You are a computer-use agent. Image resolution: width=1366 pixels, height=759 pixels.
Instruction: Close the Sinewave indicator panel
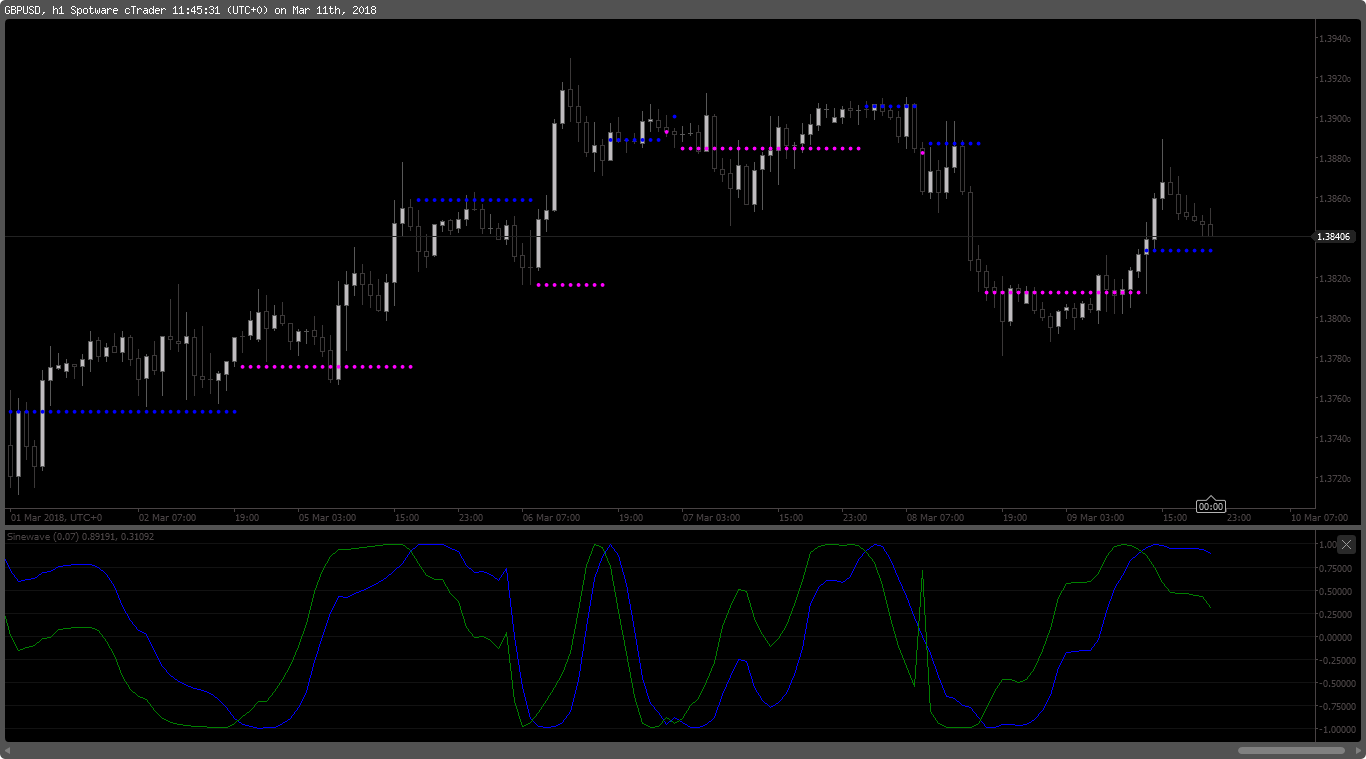tap(1346, 544)
